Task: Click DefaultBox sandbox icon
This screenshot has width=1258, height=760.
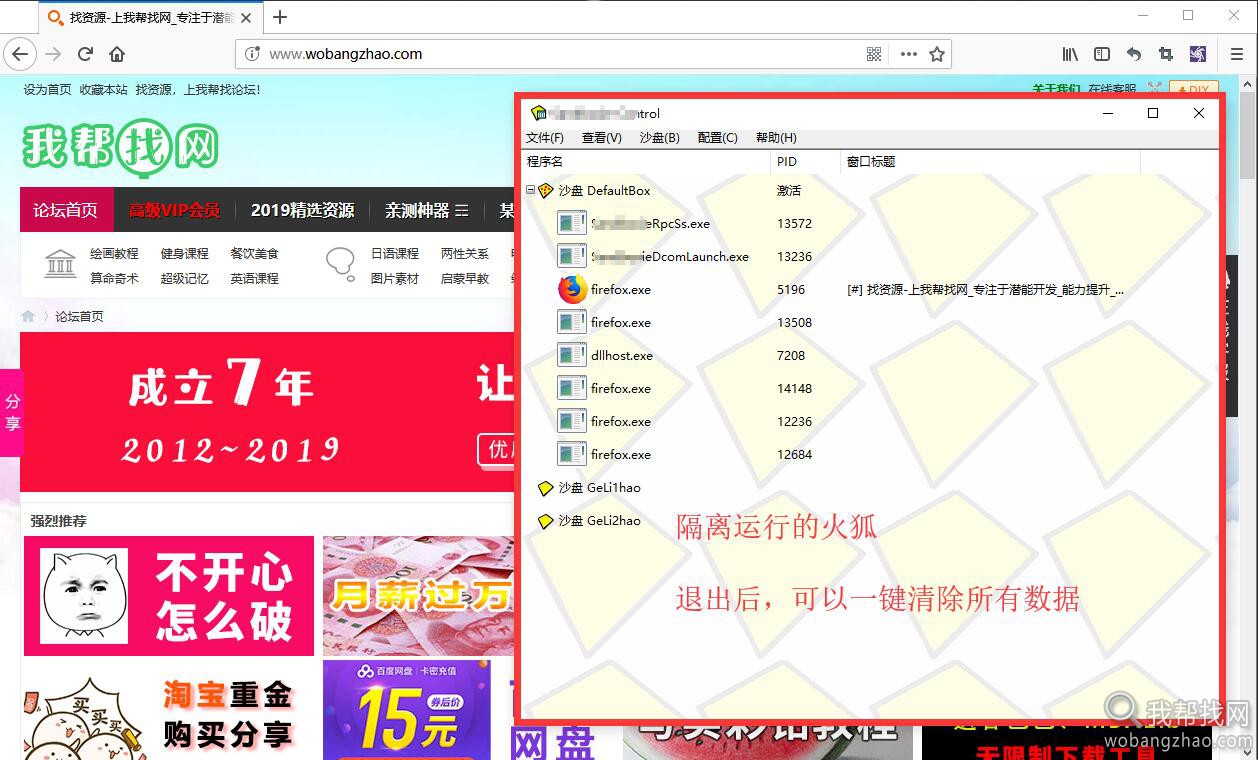Action: point(545,190)
